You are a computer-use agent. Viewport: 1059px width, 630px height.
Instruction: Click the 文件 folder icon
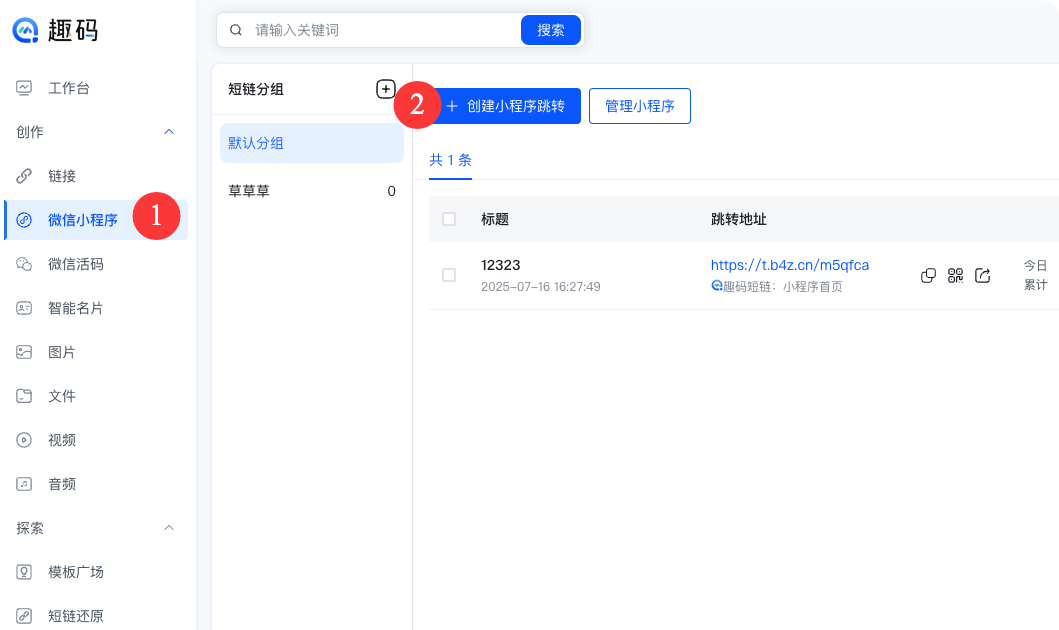[24, 396]
